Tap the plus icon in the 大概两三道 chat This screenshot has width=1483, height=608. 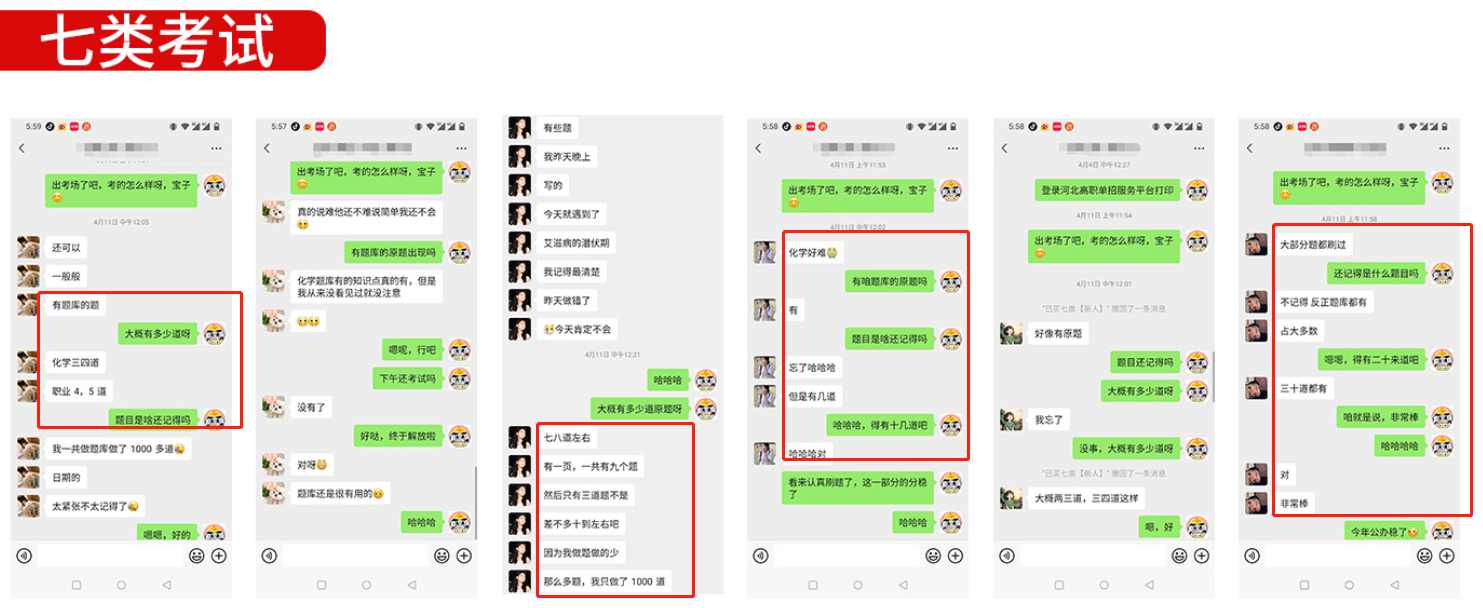point(1201,555)
